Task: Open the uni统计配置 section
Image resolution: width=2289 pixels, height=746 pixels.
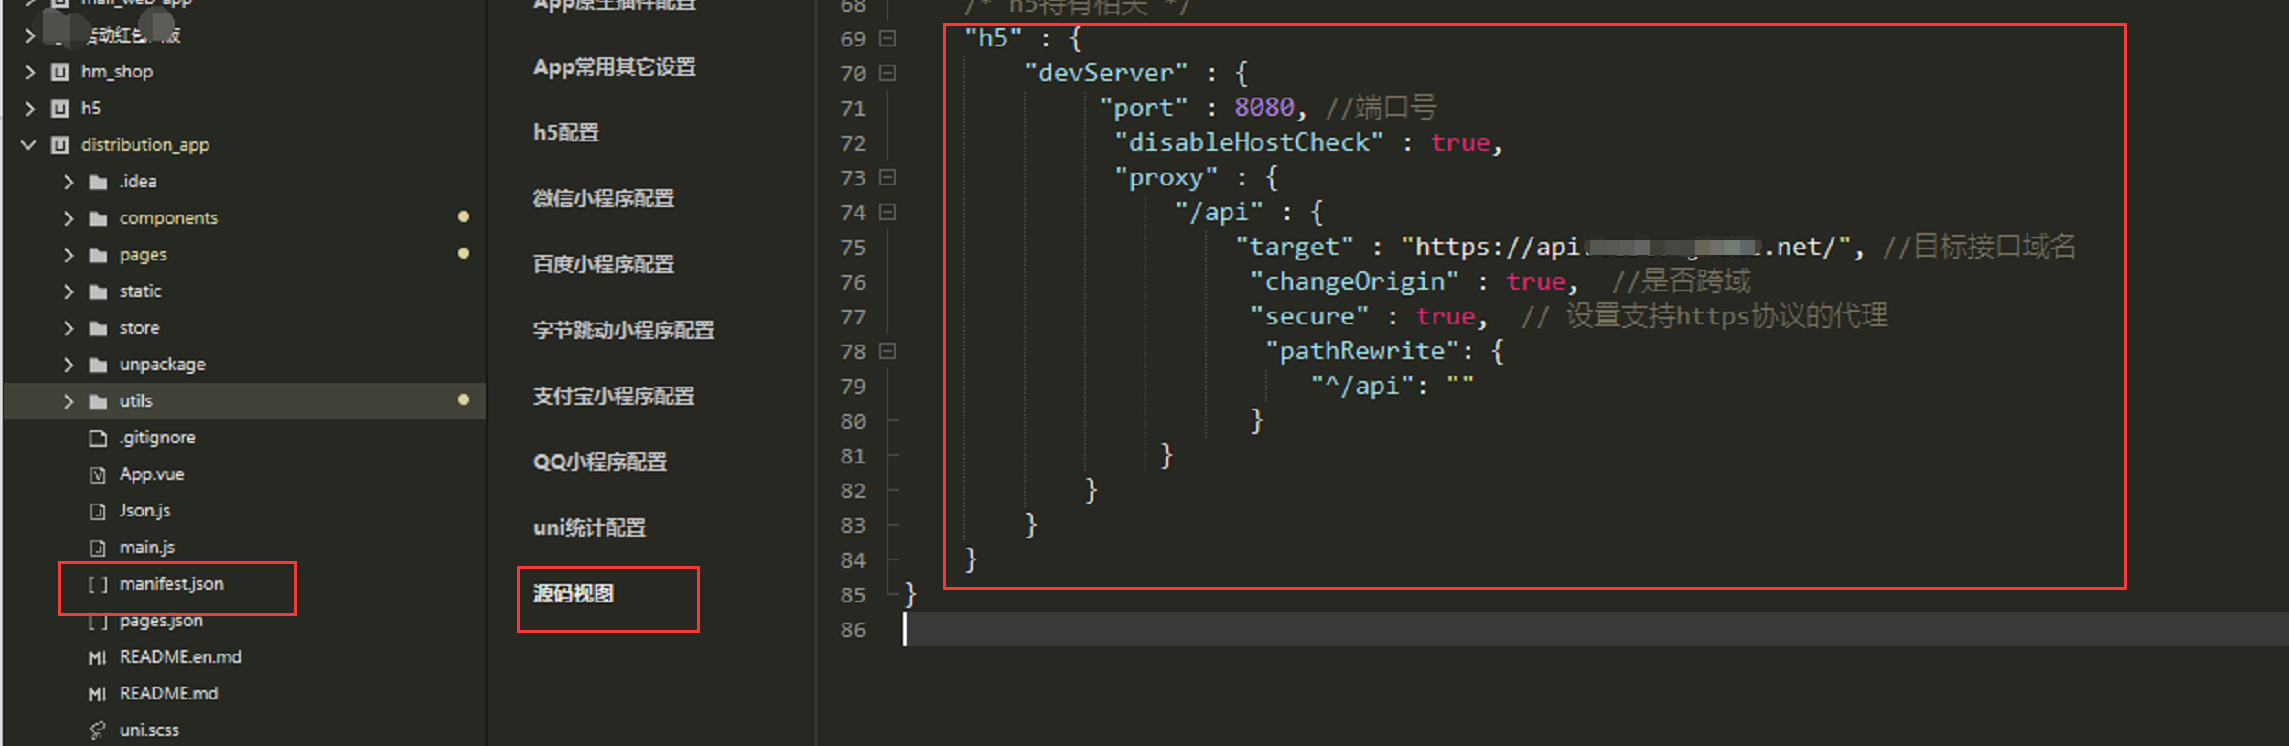Action: pyautogui.click(x=589, y=528)
